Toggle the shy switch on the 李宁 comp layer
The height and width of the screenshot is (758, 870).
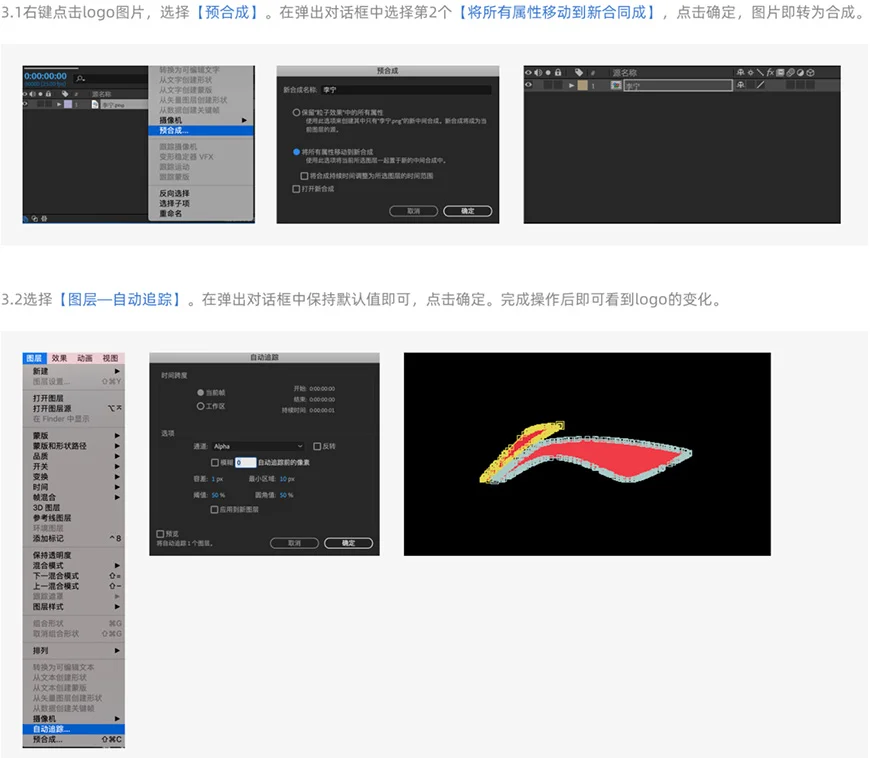pyautogui.click(x=741, y=85)
